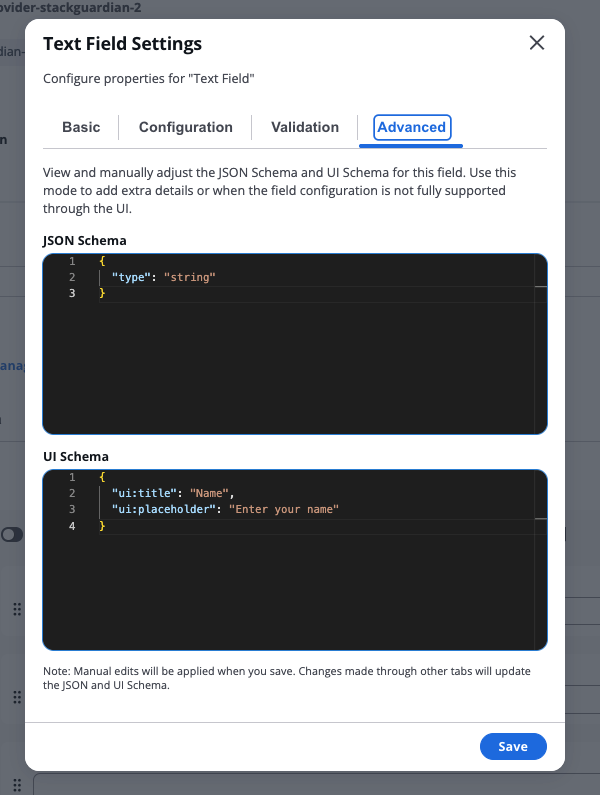Screen dimensions: 600x795
Task: Place cursor on the "ui:title" line
Action: pyautogui.click(x=172, y=493)
